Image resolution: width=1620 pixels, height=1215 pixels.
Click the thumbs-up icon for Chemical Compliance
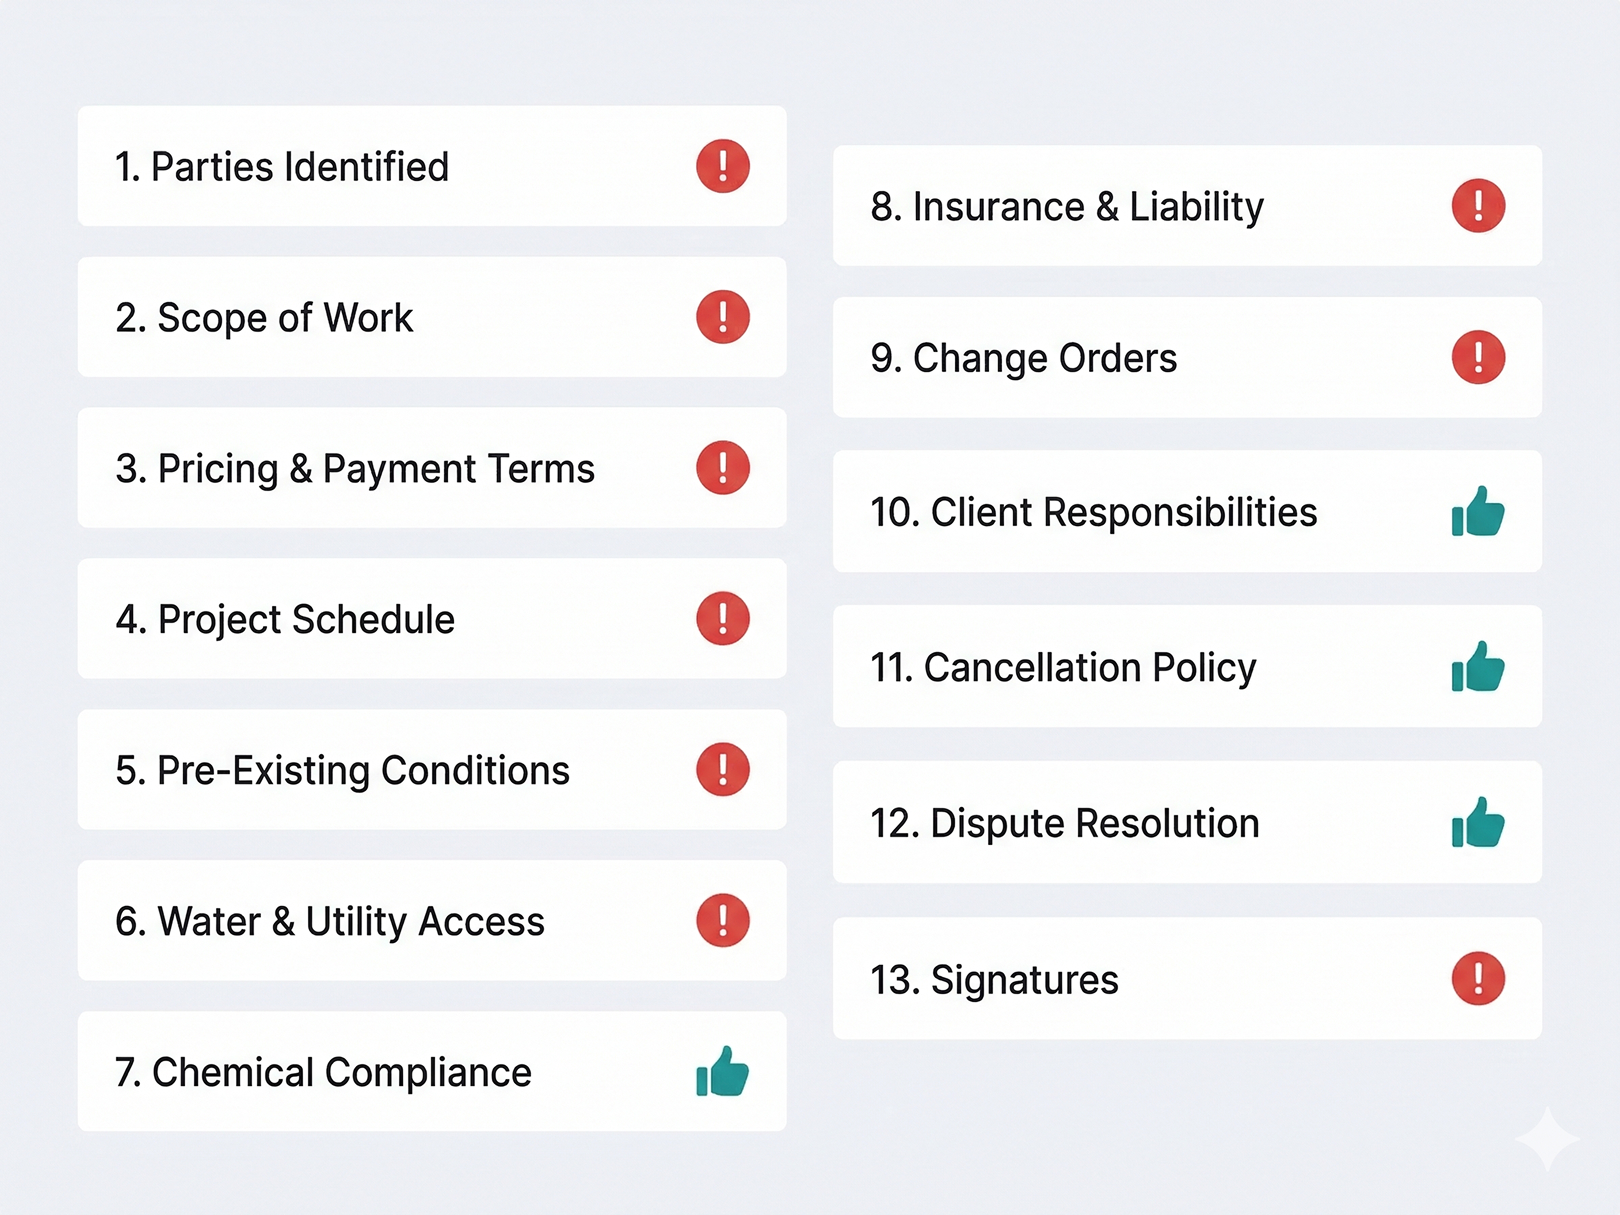[723, 1071]
